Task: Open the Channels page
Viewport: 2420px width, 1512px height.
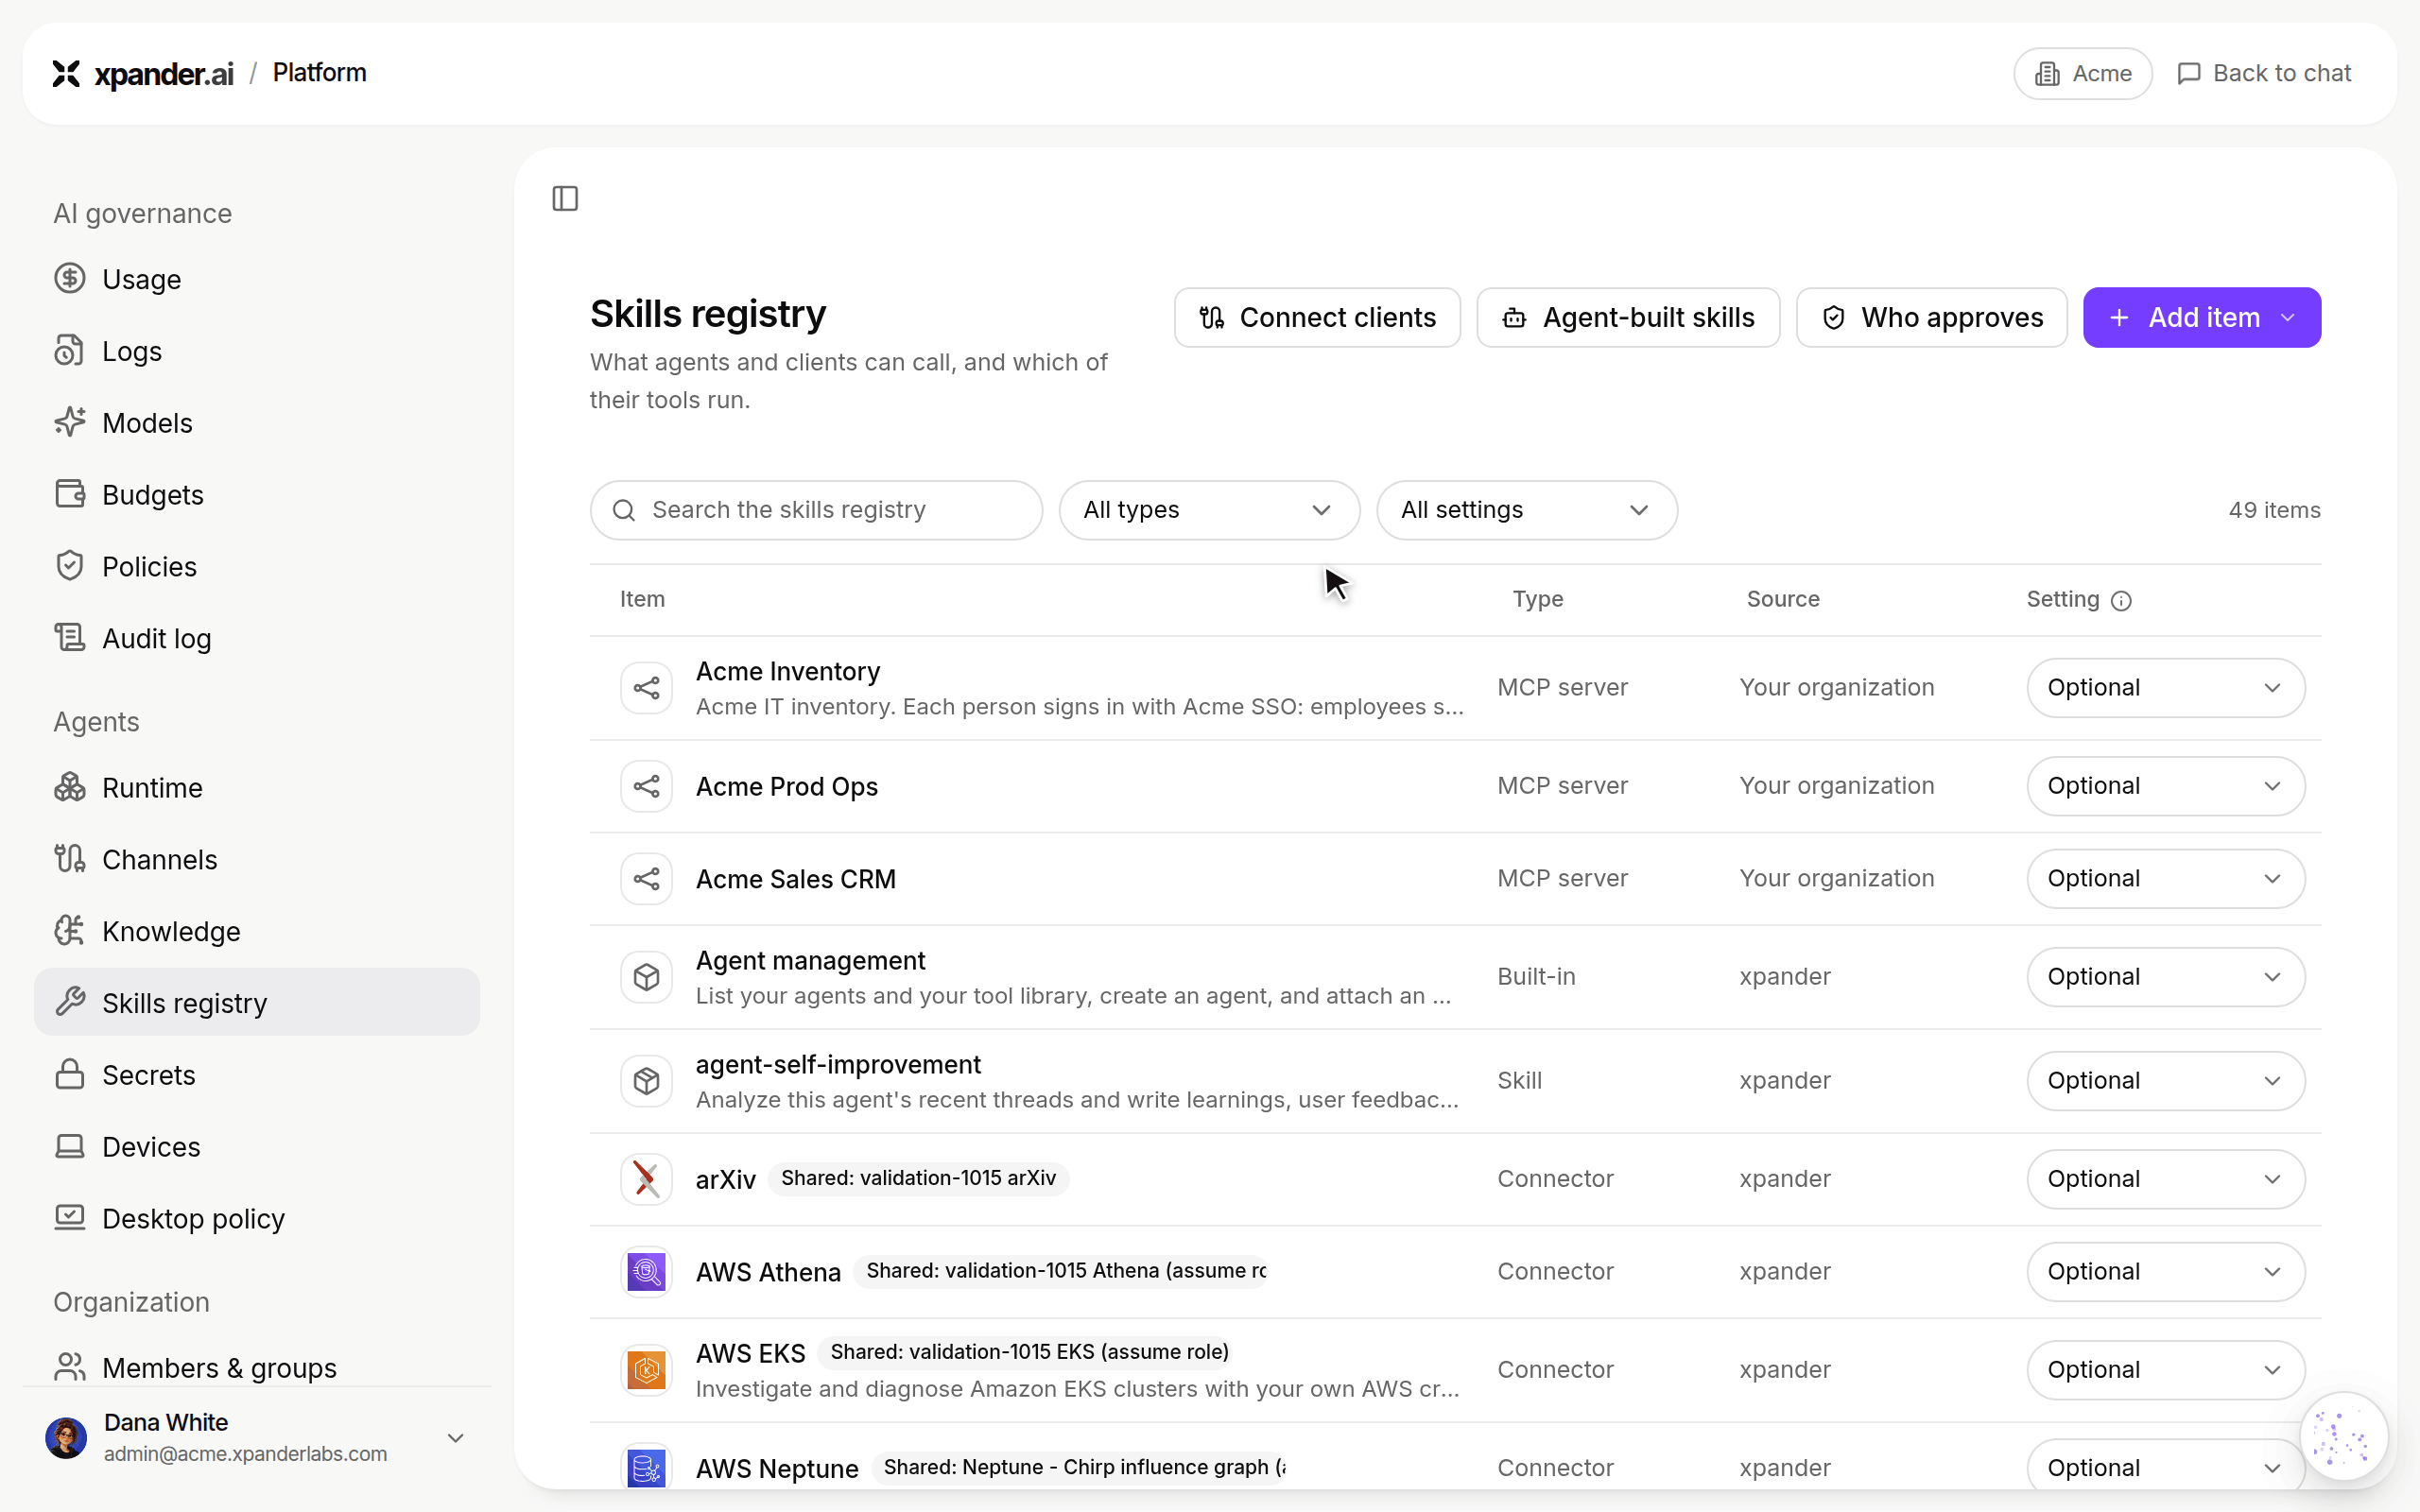Action: pyautogui.click(x=257, y=860)
